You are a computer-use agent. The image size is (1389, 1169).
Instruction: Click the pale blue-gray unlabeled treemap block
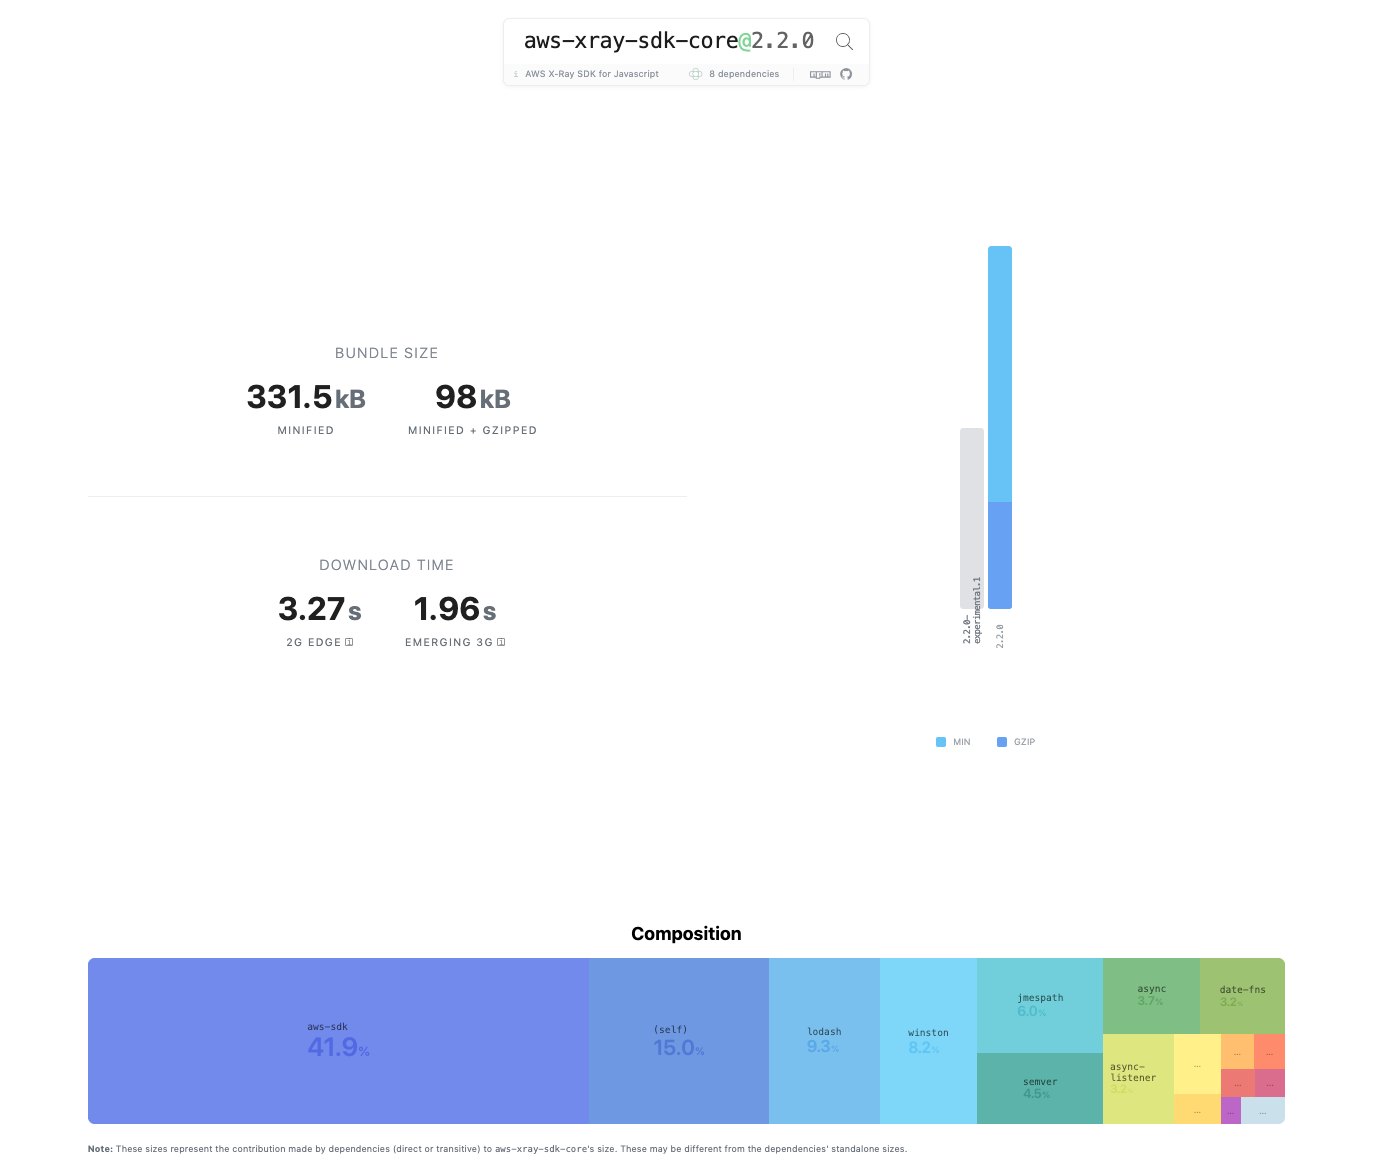coord(1263,1110)
